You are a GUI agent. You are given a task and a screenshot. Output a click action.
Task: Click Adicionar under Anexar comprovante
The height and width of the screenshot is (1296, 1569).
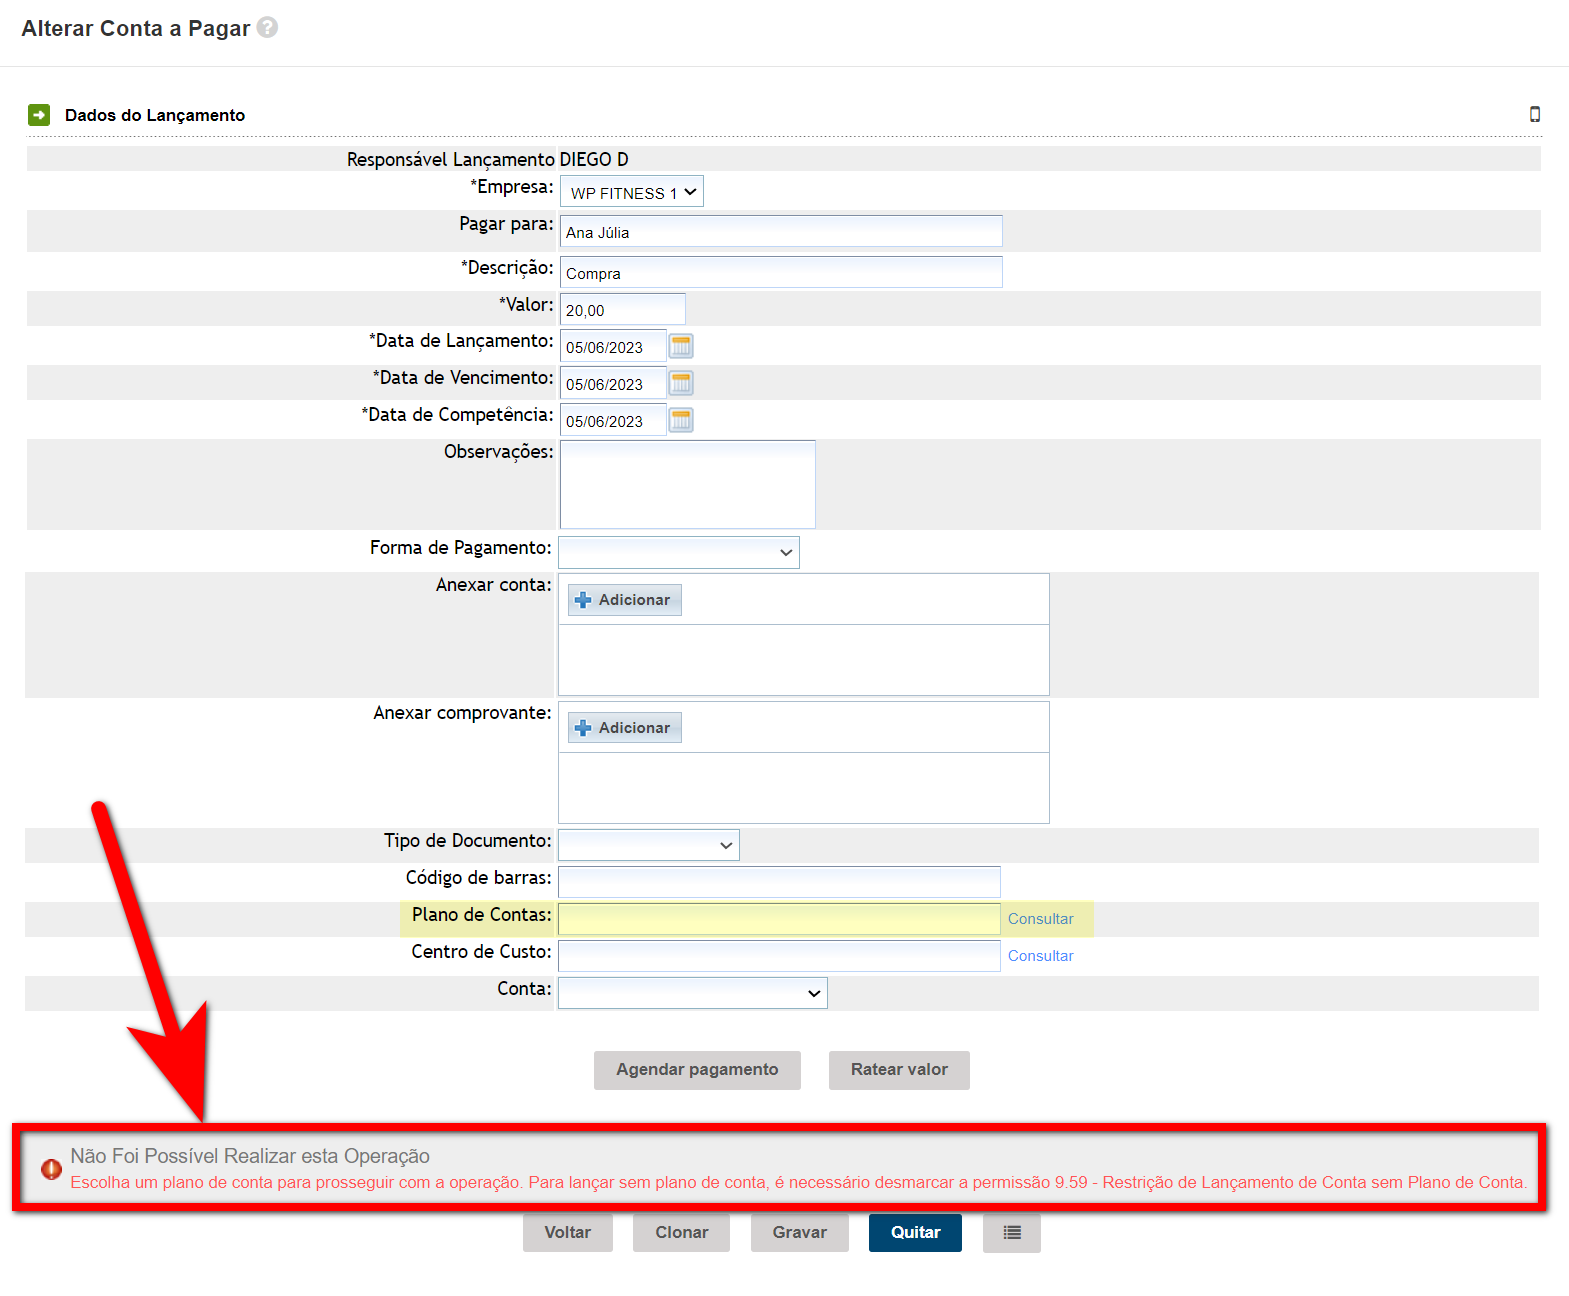pyautogui.click(x=625, y=728)
